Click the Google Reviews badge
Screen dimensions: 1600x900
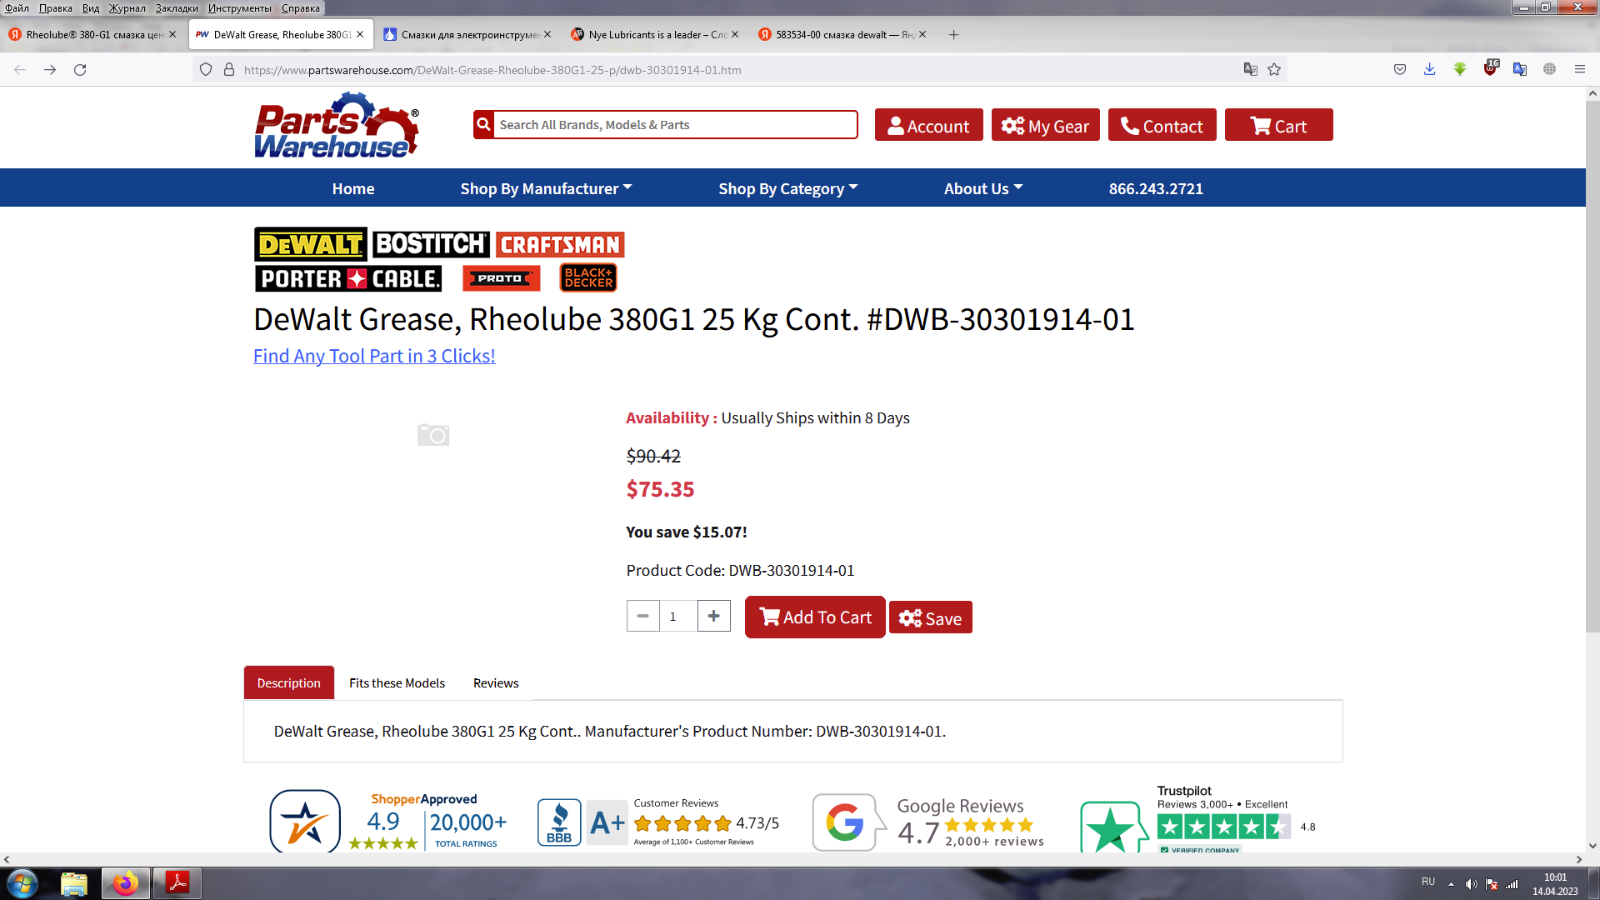[x=928, y=821]
